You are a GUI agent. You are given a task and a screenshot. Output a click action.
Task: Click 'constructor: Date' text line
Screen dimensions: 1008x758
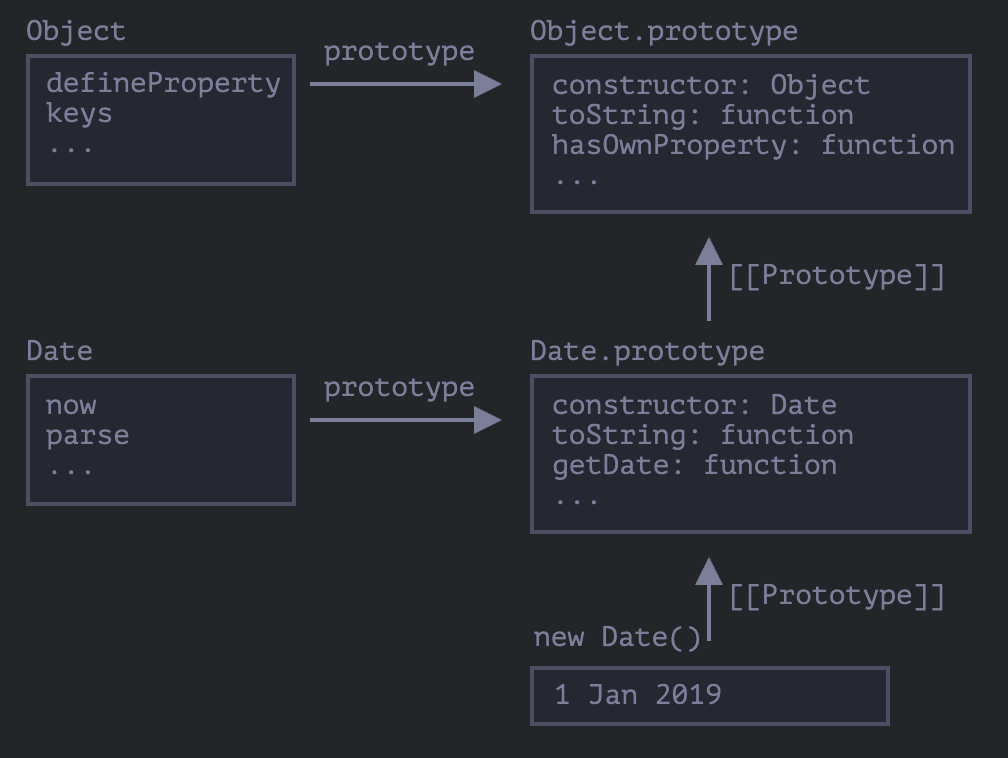click(694, 405)
